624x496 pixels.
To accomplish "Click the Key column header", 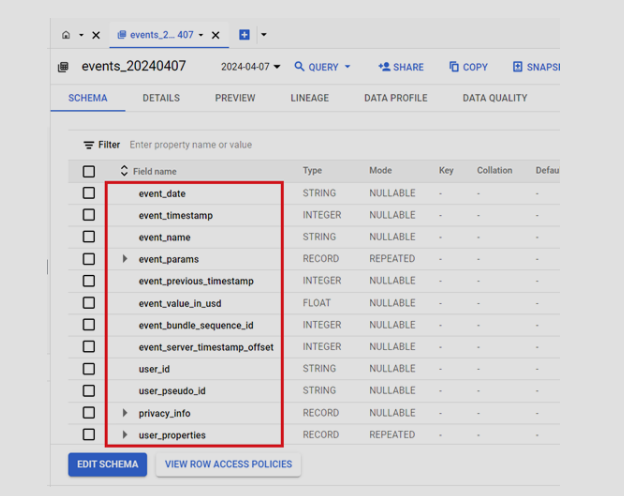I will pos(446,170).
